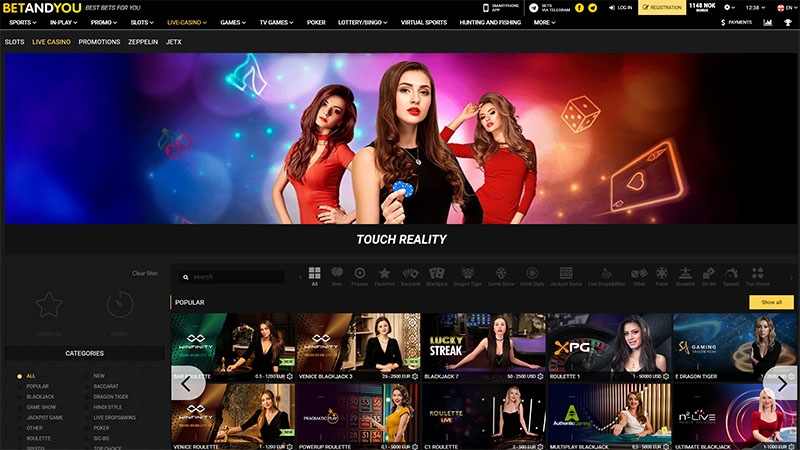This screenshot has width=800, height=450.
Task: Expand the PROMO dropdown menu
Action: [104, 22]
